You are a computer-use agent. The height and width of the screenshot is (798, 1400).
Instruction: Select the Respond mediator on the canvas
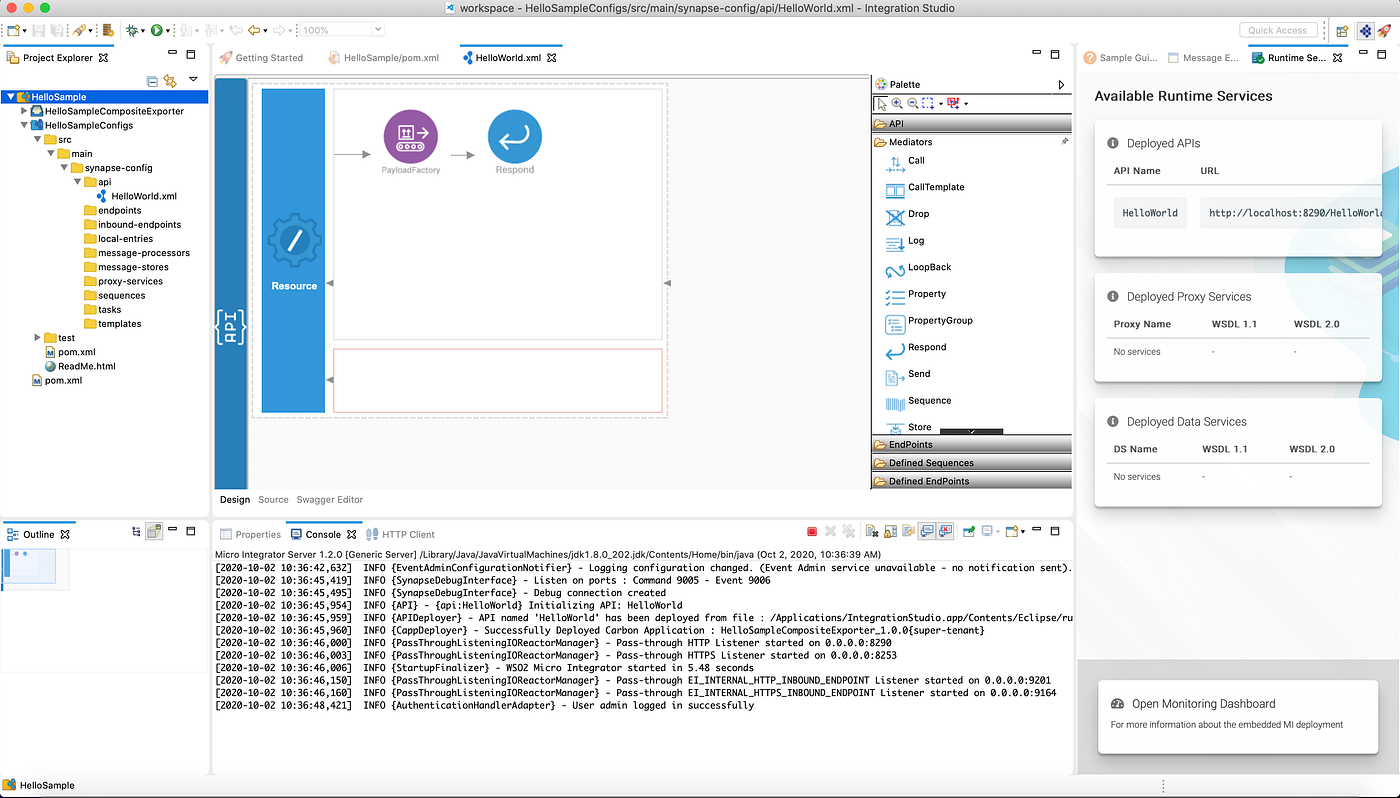[x=514, y=135]
